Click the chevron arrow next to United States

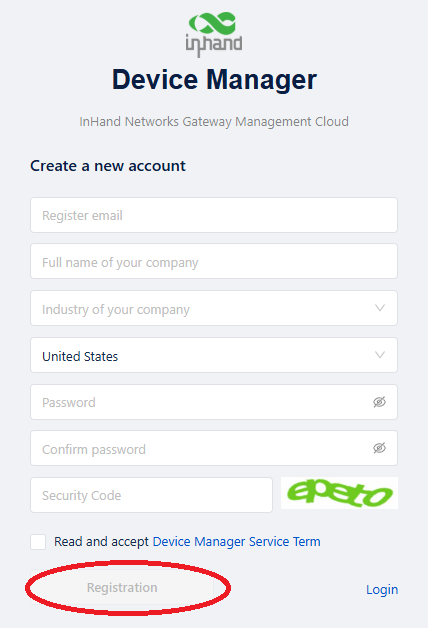click(380, 354)
